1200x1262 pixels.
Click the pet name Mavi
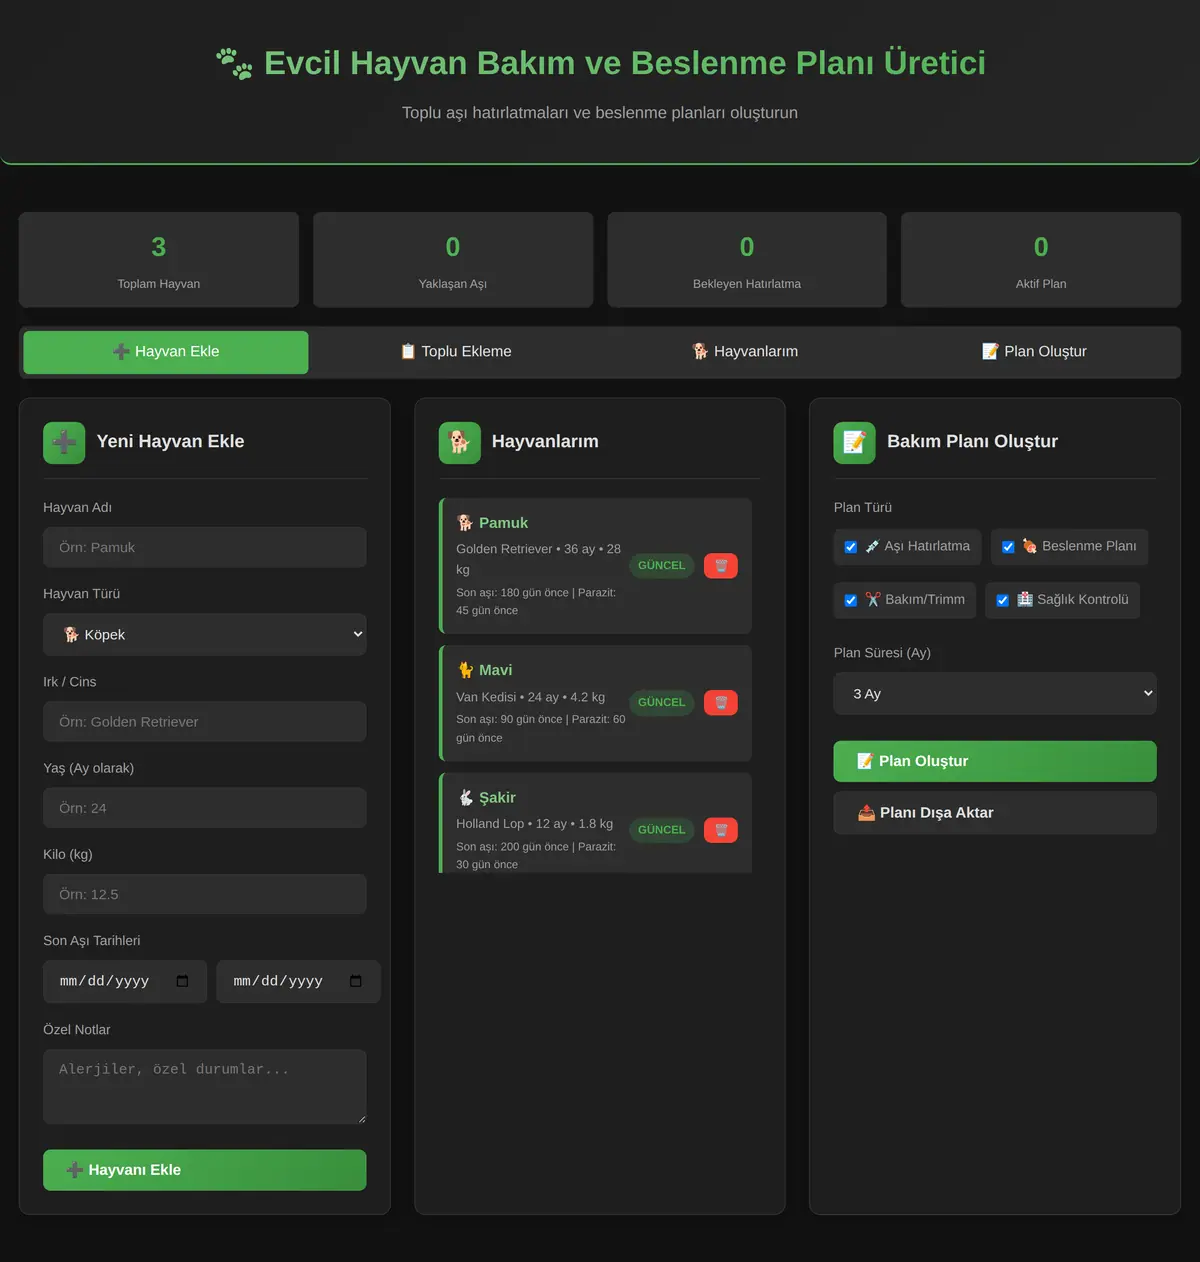[x=495, y=670]
